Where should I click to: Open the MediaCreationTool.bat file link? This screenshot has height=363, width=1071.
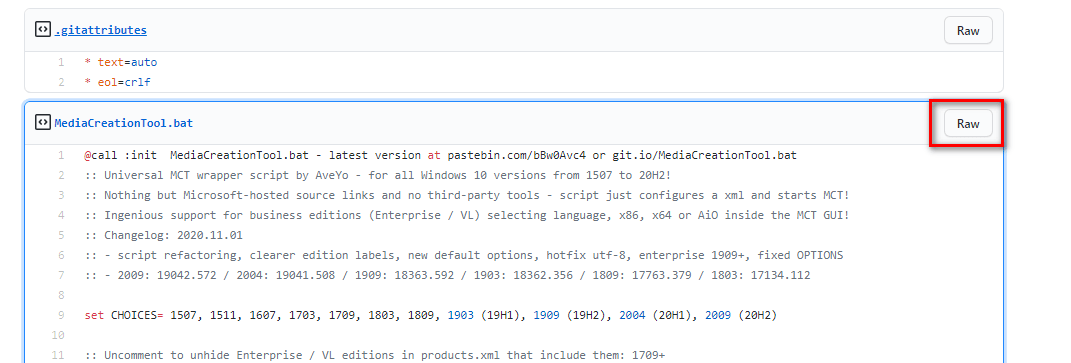tap(124, 123)
